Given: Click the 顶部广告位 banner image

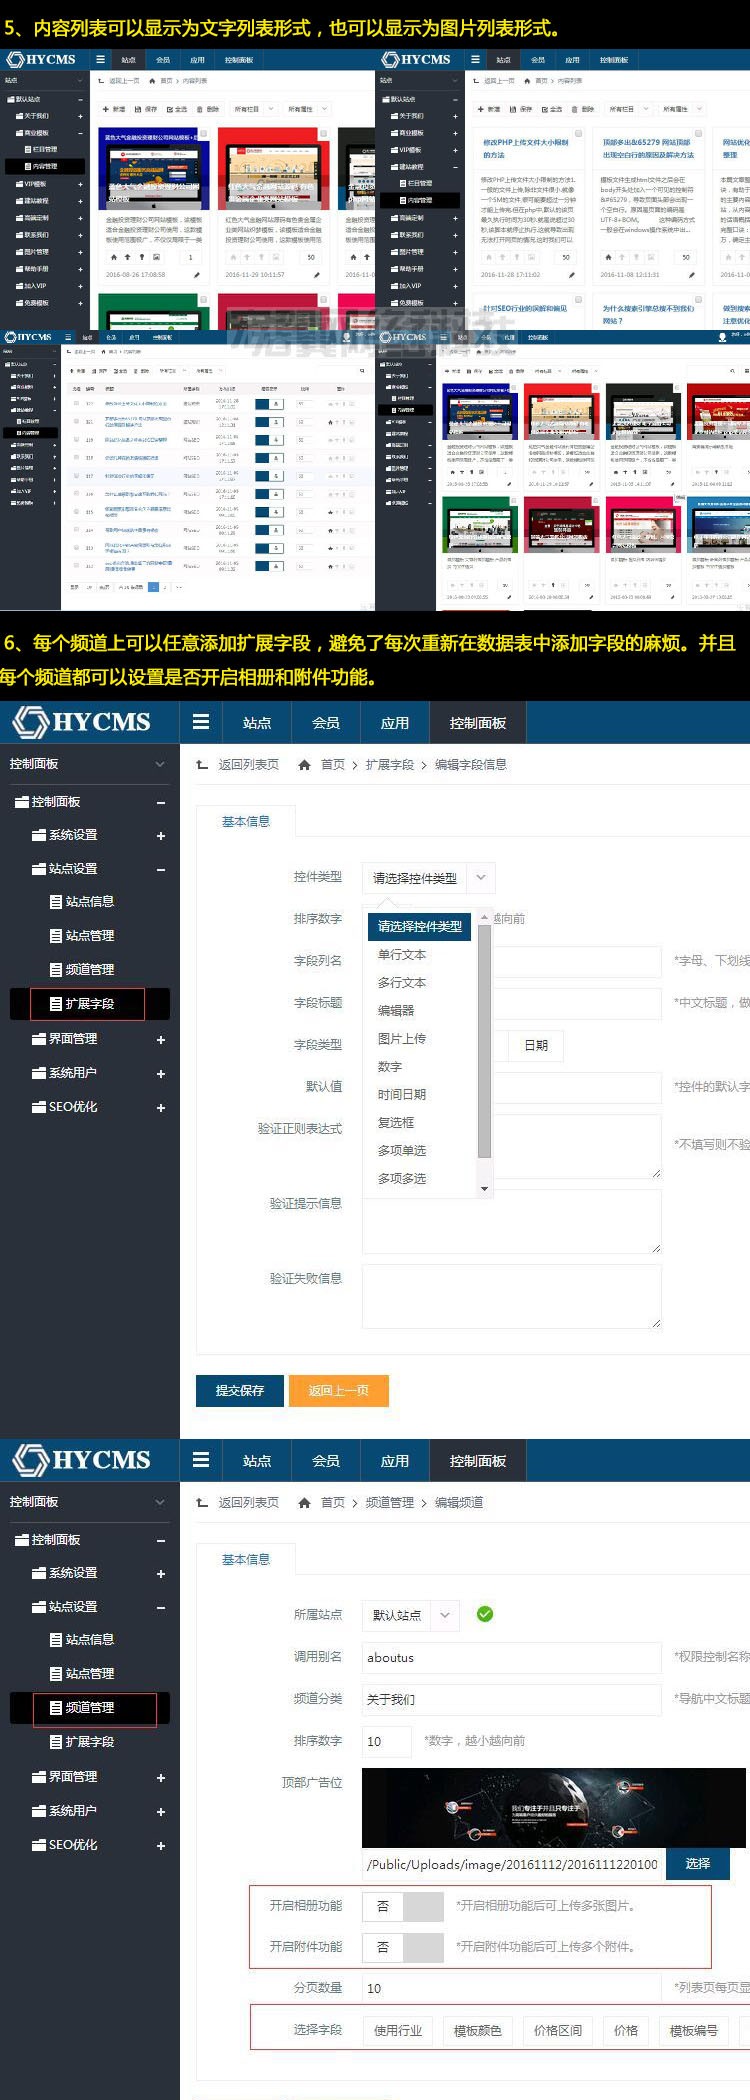Looking at the screenshot, I should click(553, 1808).
